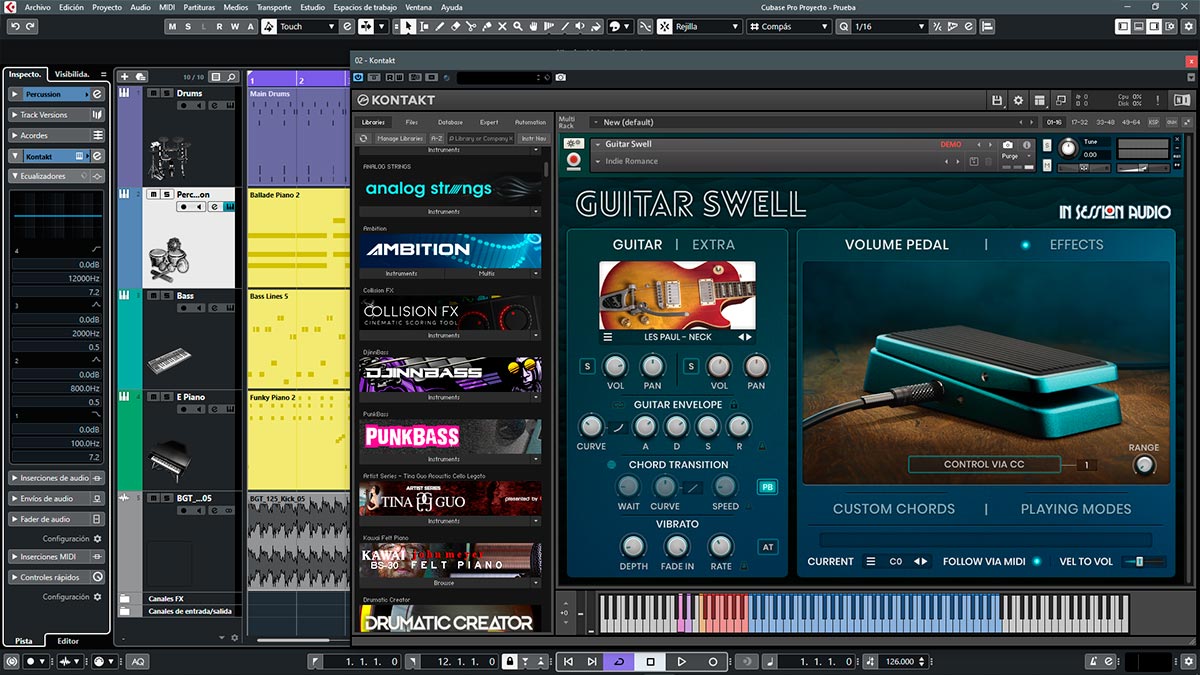Toggle global Mute M button
The width and height of the screenshot is (1200, 675).
pos(173,26)
